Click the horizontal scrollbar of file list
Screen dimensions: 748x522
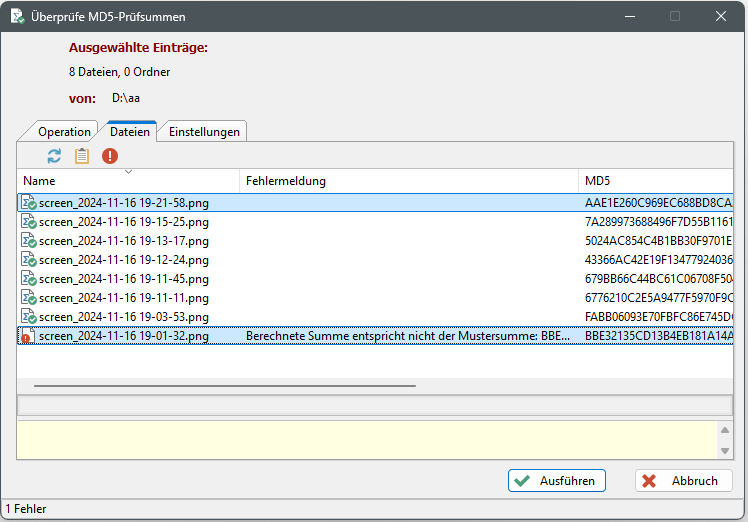[225, 385]
